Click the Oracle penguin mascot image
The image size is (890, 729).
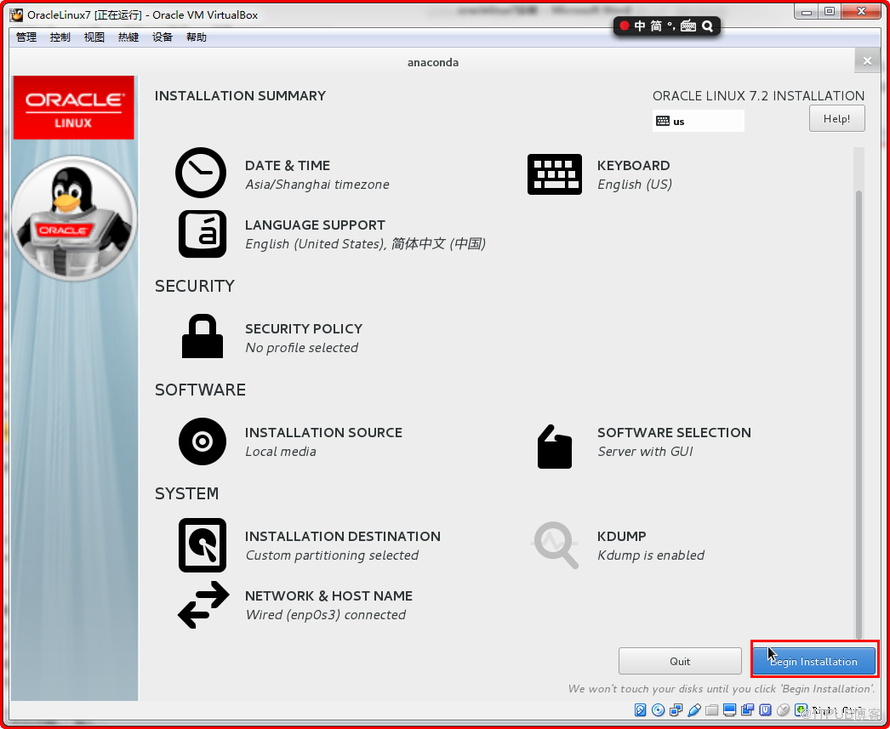point(74,218)
